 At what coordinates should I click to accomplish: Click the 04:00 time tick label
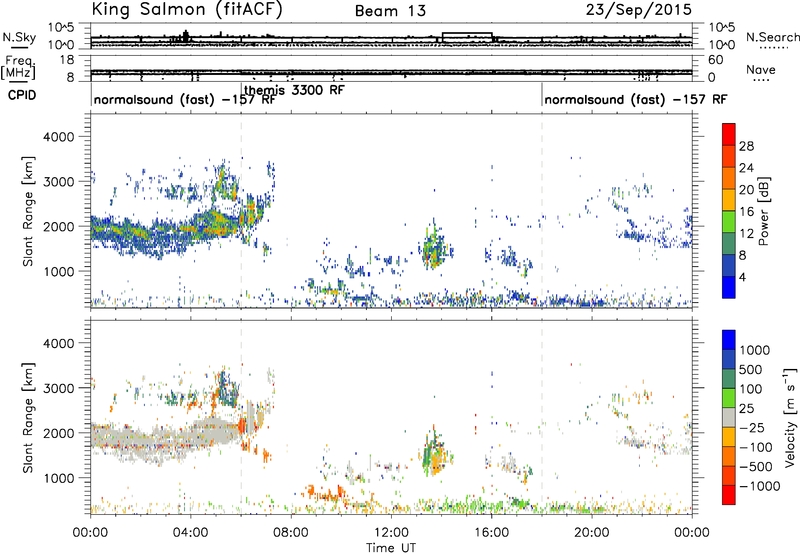tap(190, 533)
